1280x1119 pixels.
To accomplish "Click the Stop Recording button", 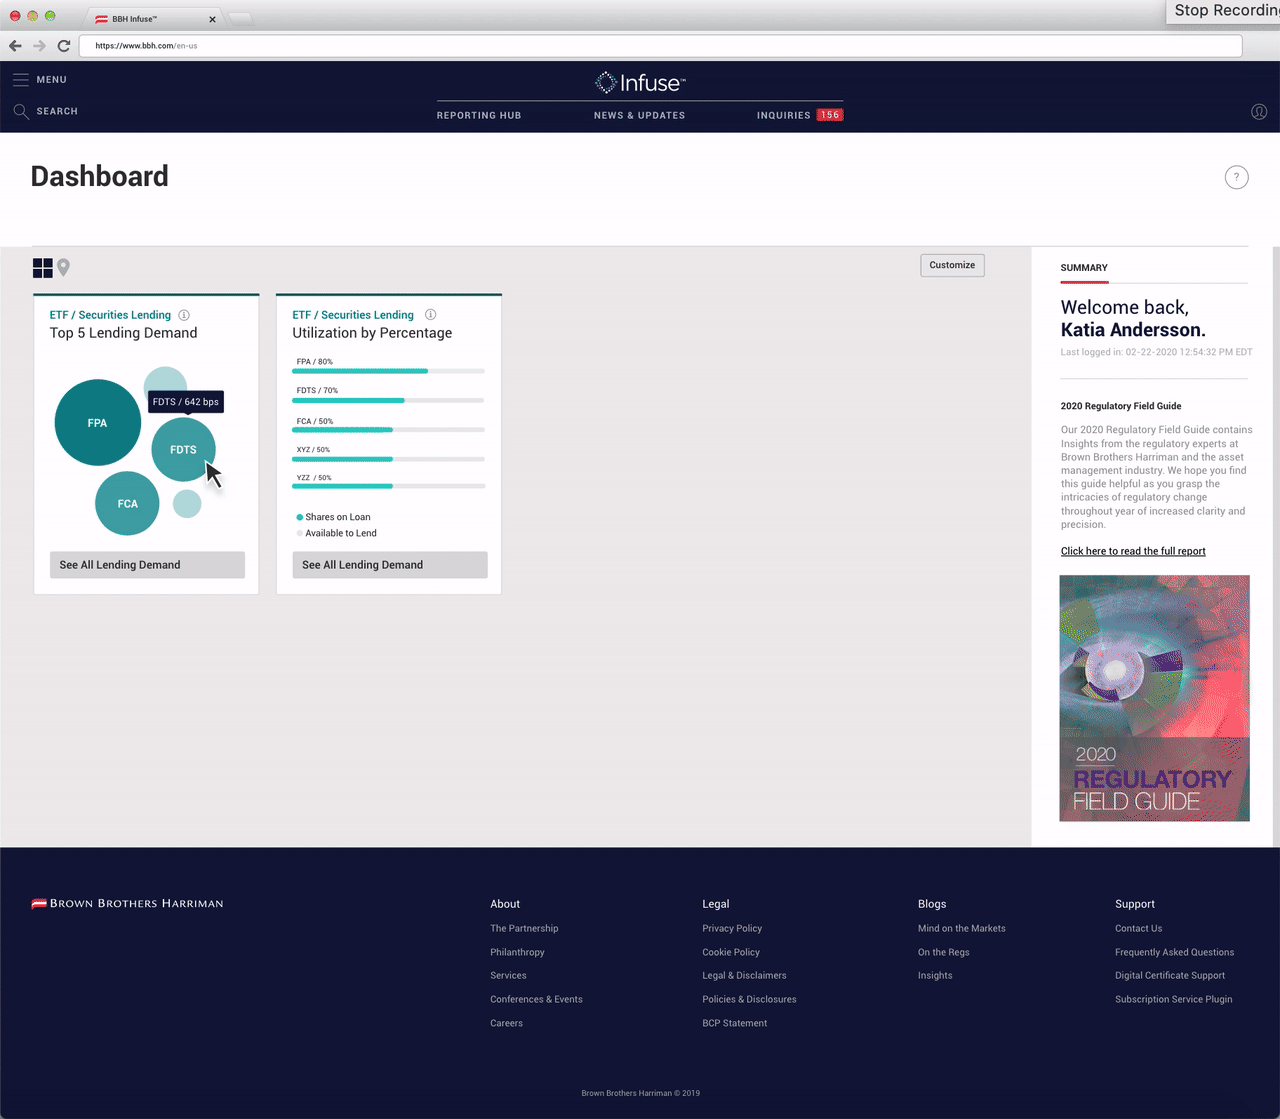I will point(1223,11).
